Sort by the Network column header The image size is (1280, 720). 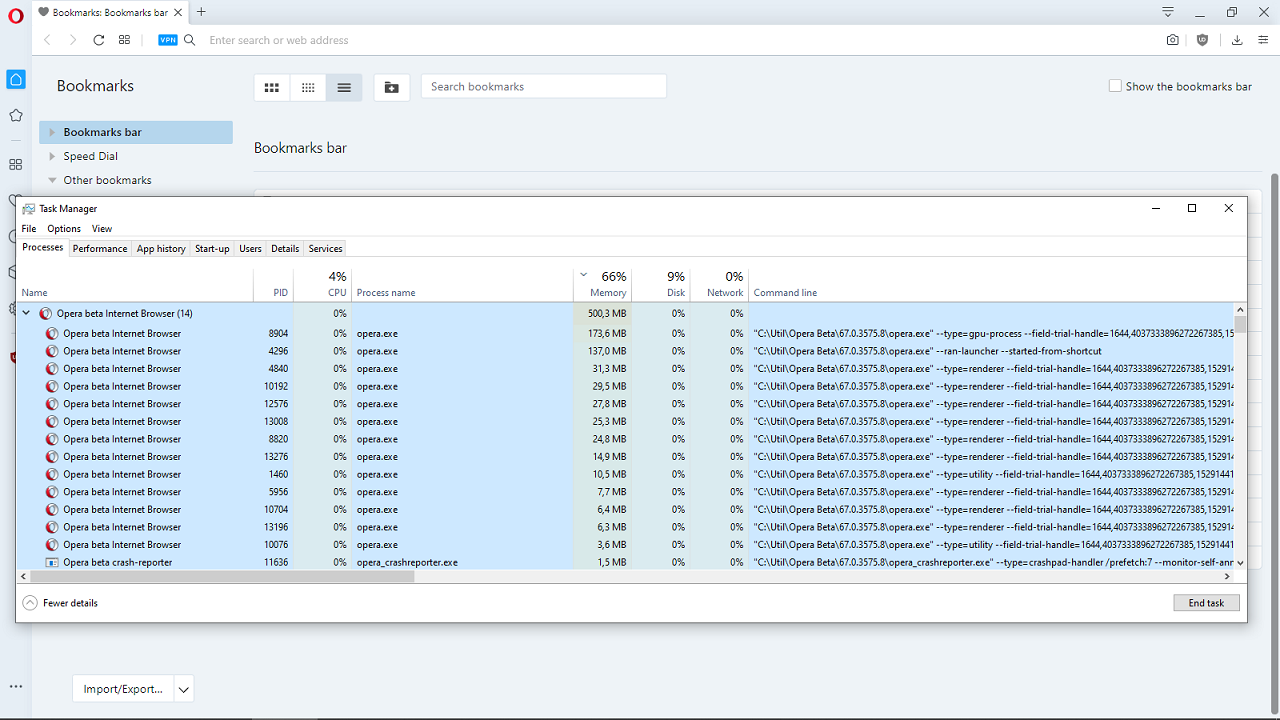tap(719, 284)
